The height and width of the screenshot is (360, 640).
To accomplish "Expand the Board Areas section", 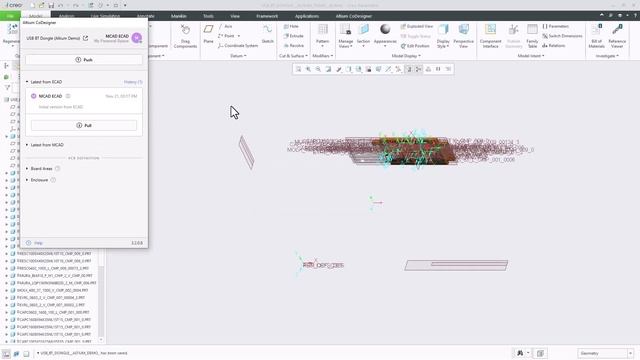I will (27, 169).
